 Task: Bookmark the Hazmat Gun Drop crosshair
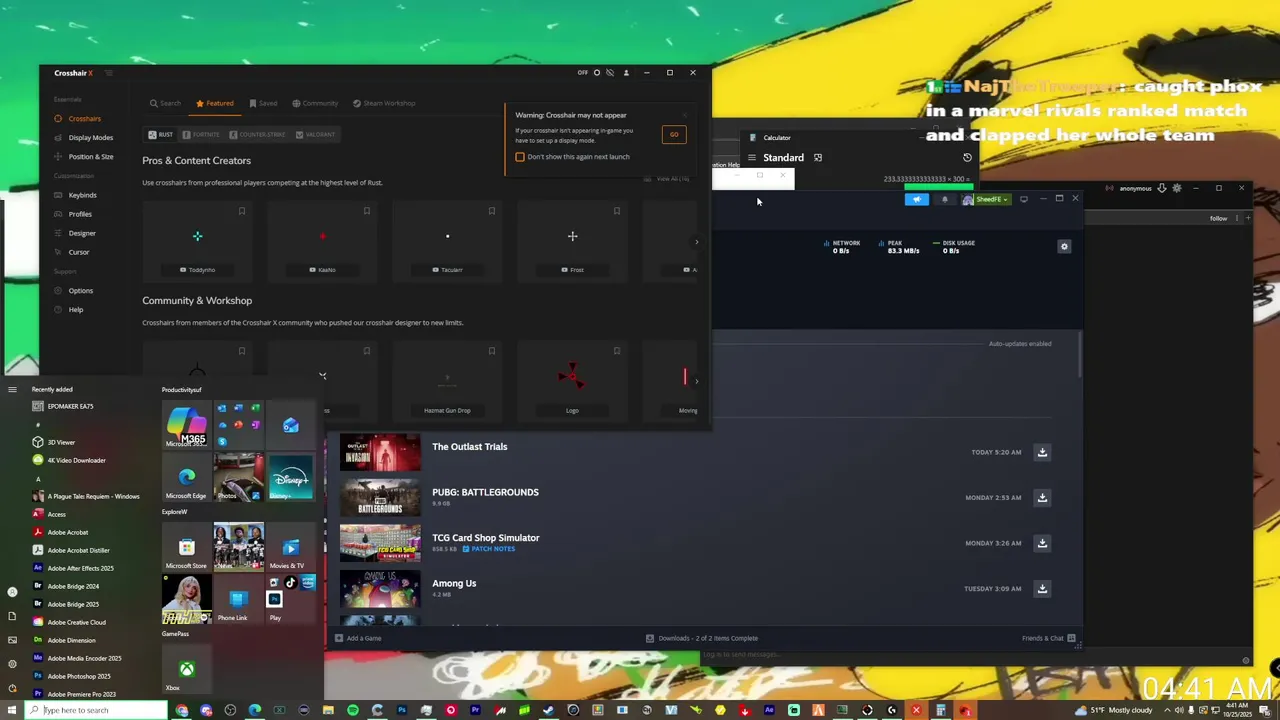[491, 351]
